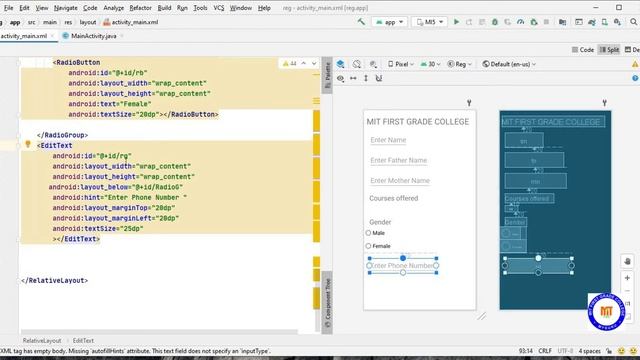This screenshot has width=640, height=360.
Task: Go to next highlighted warning arrow down
Action: [314, 63]
